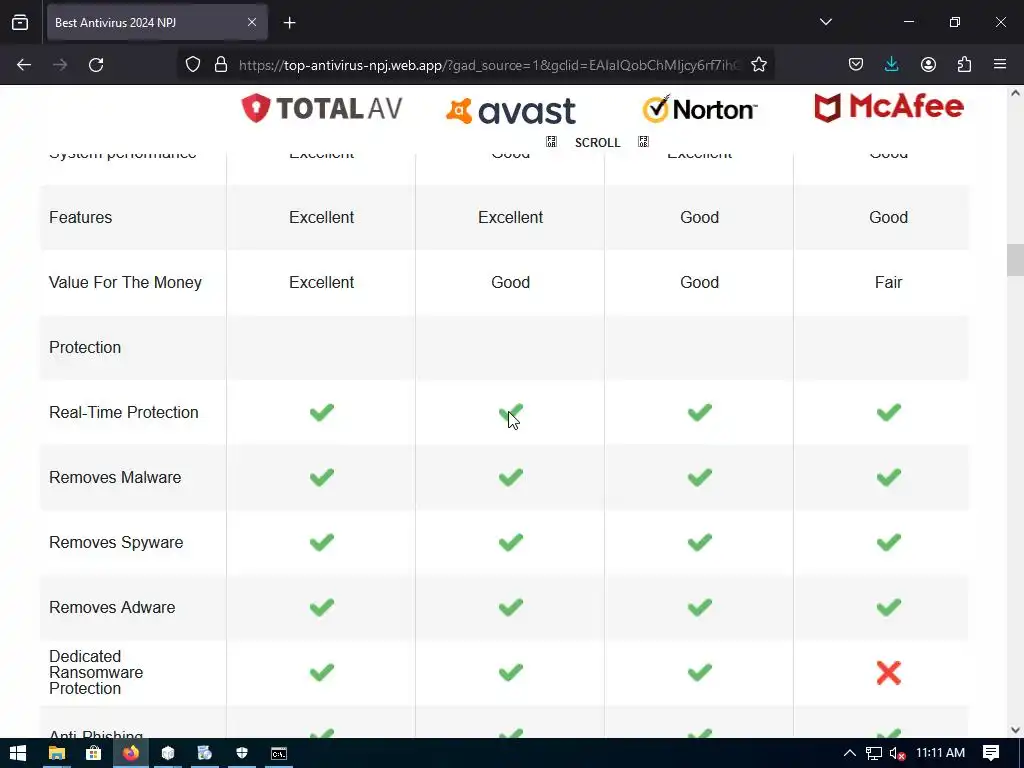
Task: Select the Features row label
Action: point(80,217)
